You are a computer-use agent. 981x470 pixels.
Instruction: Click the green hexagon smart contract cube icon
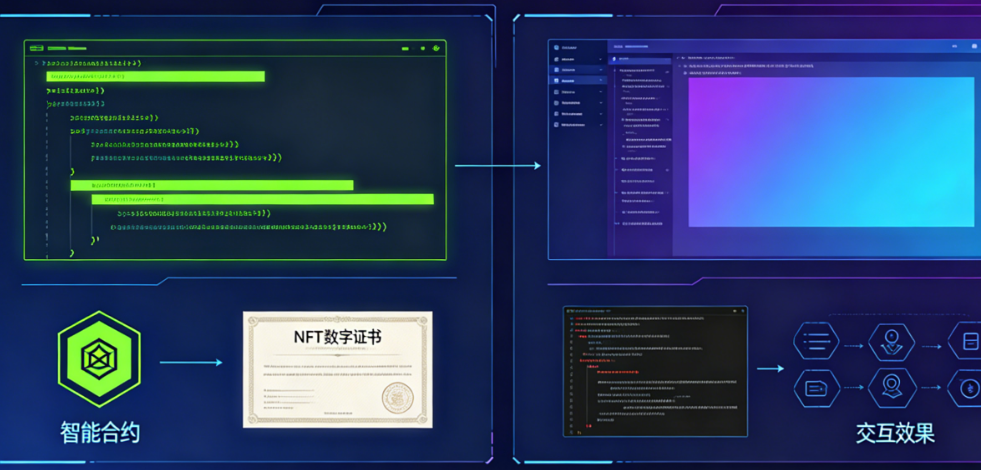point(99,359)
